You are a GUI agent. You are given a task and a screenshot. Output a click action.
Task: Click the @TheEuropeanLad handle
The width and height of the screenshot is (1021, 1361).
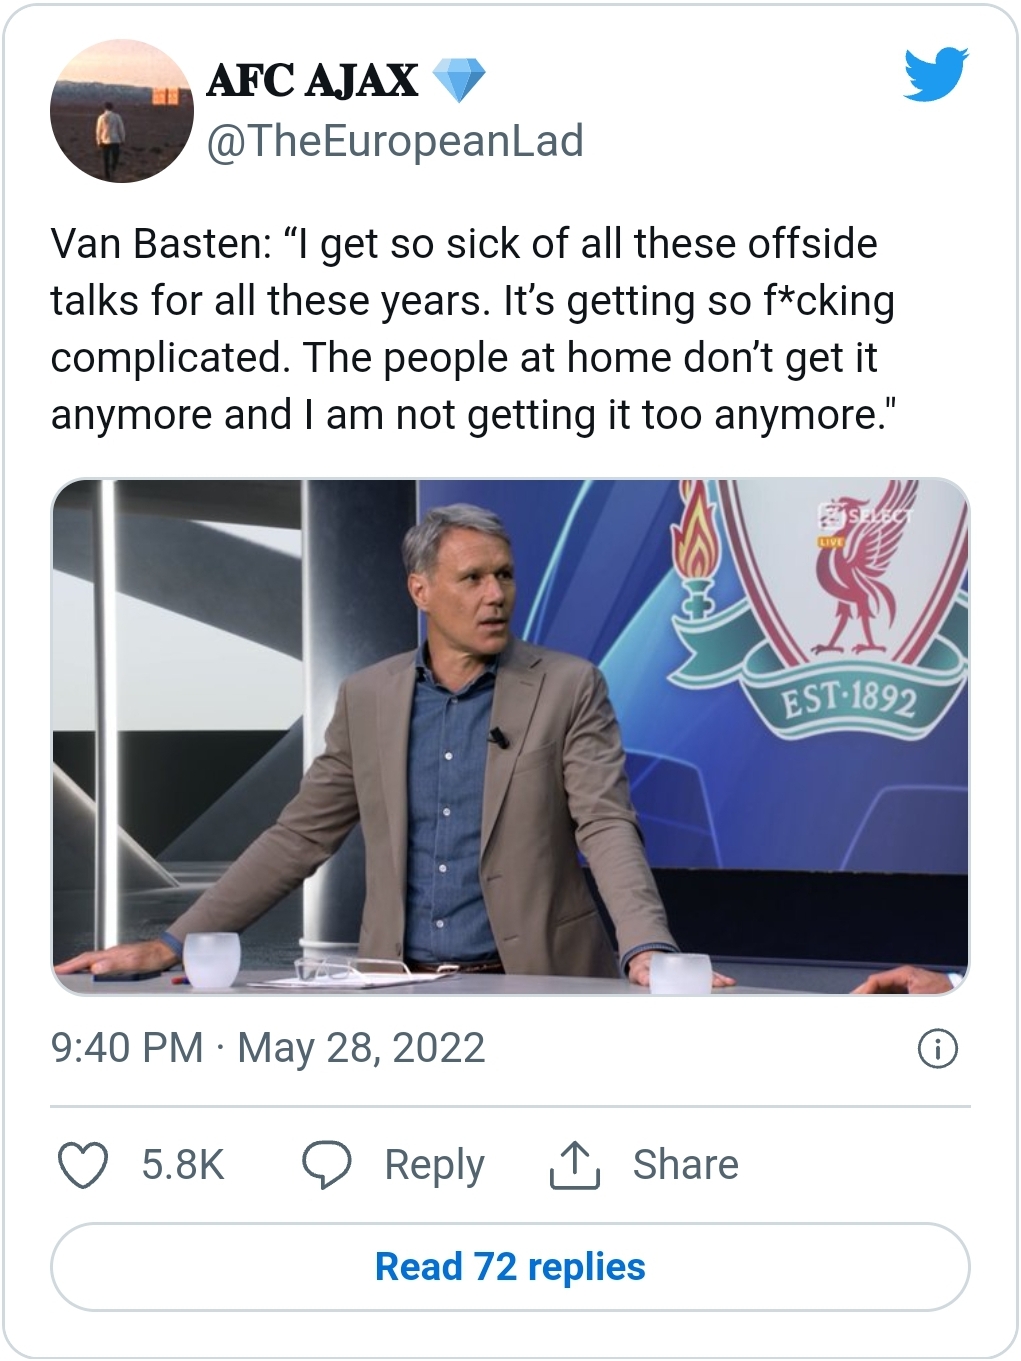point(395,141)
